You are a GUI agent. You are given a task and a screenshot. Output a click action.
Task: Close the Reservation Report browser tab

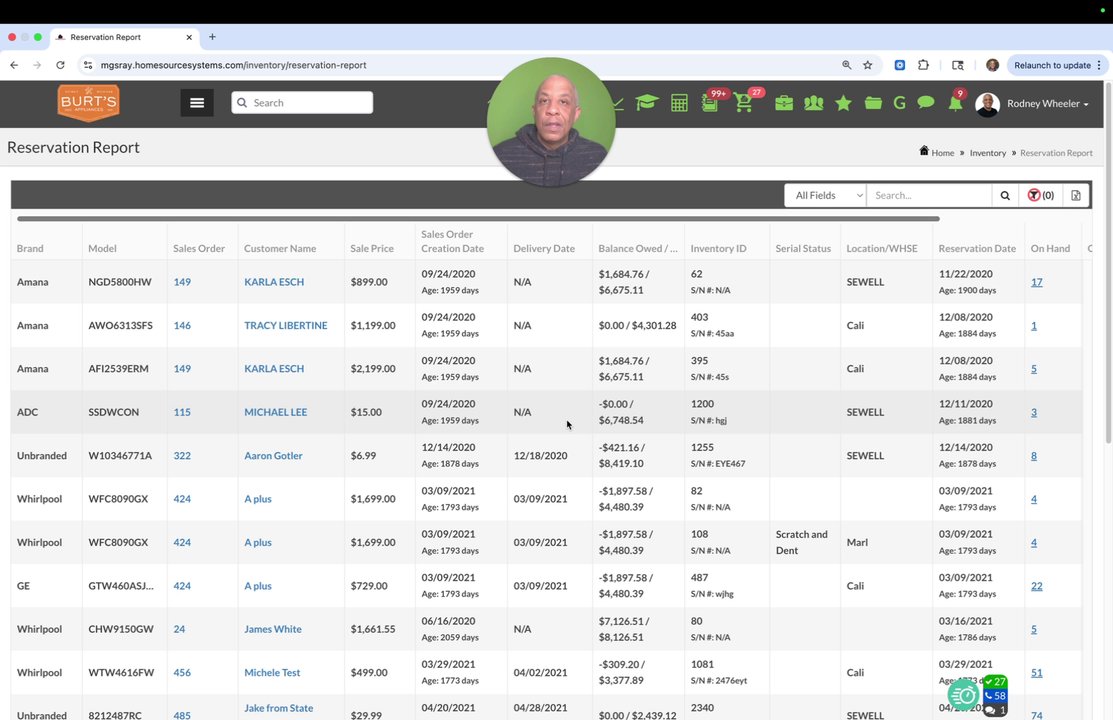click(189, 37)
